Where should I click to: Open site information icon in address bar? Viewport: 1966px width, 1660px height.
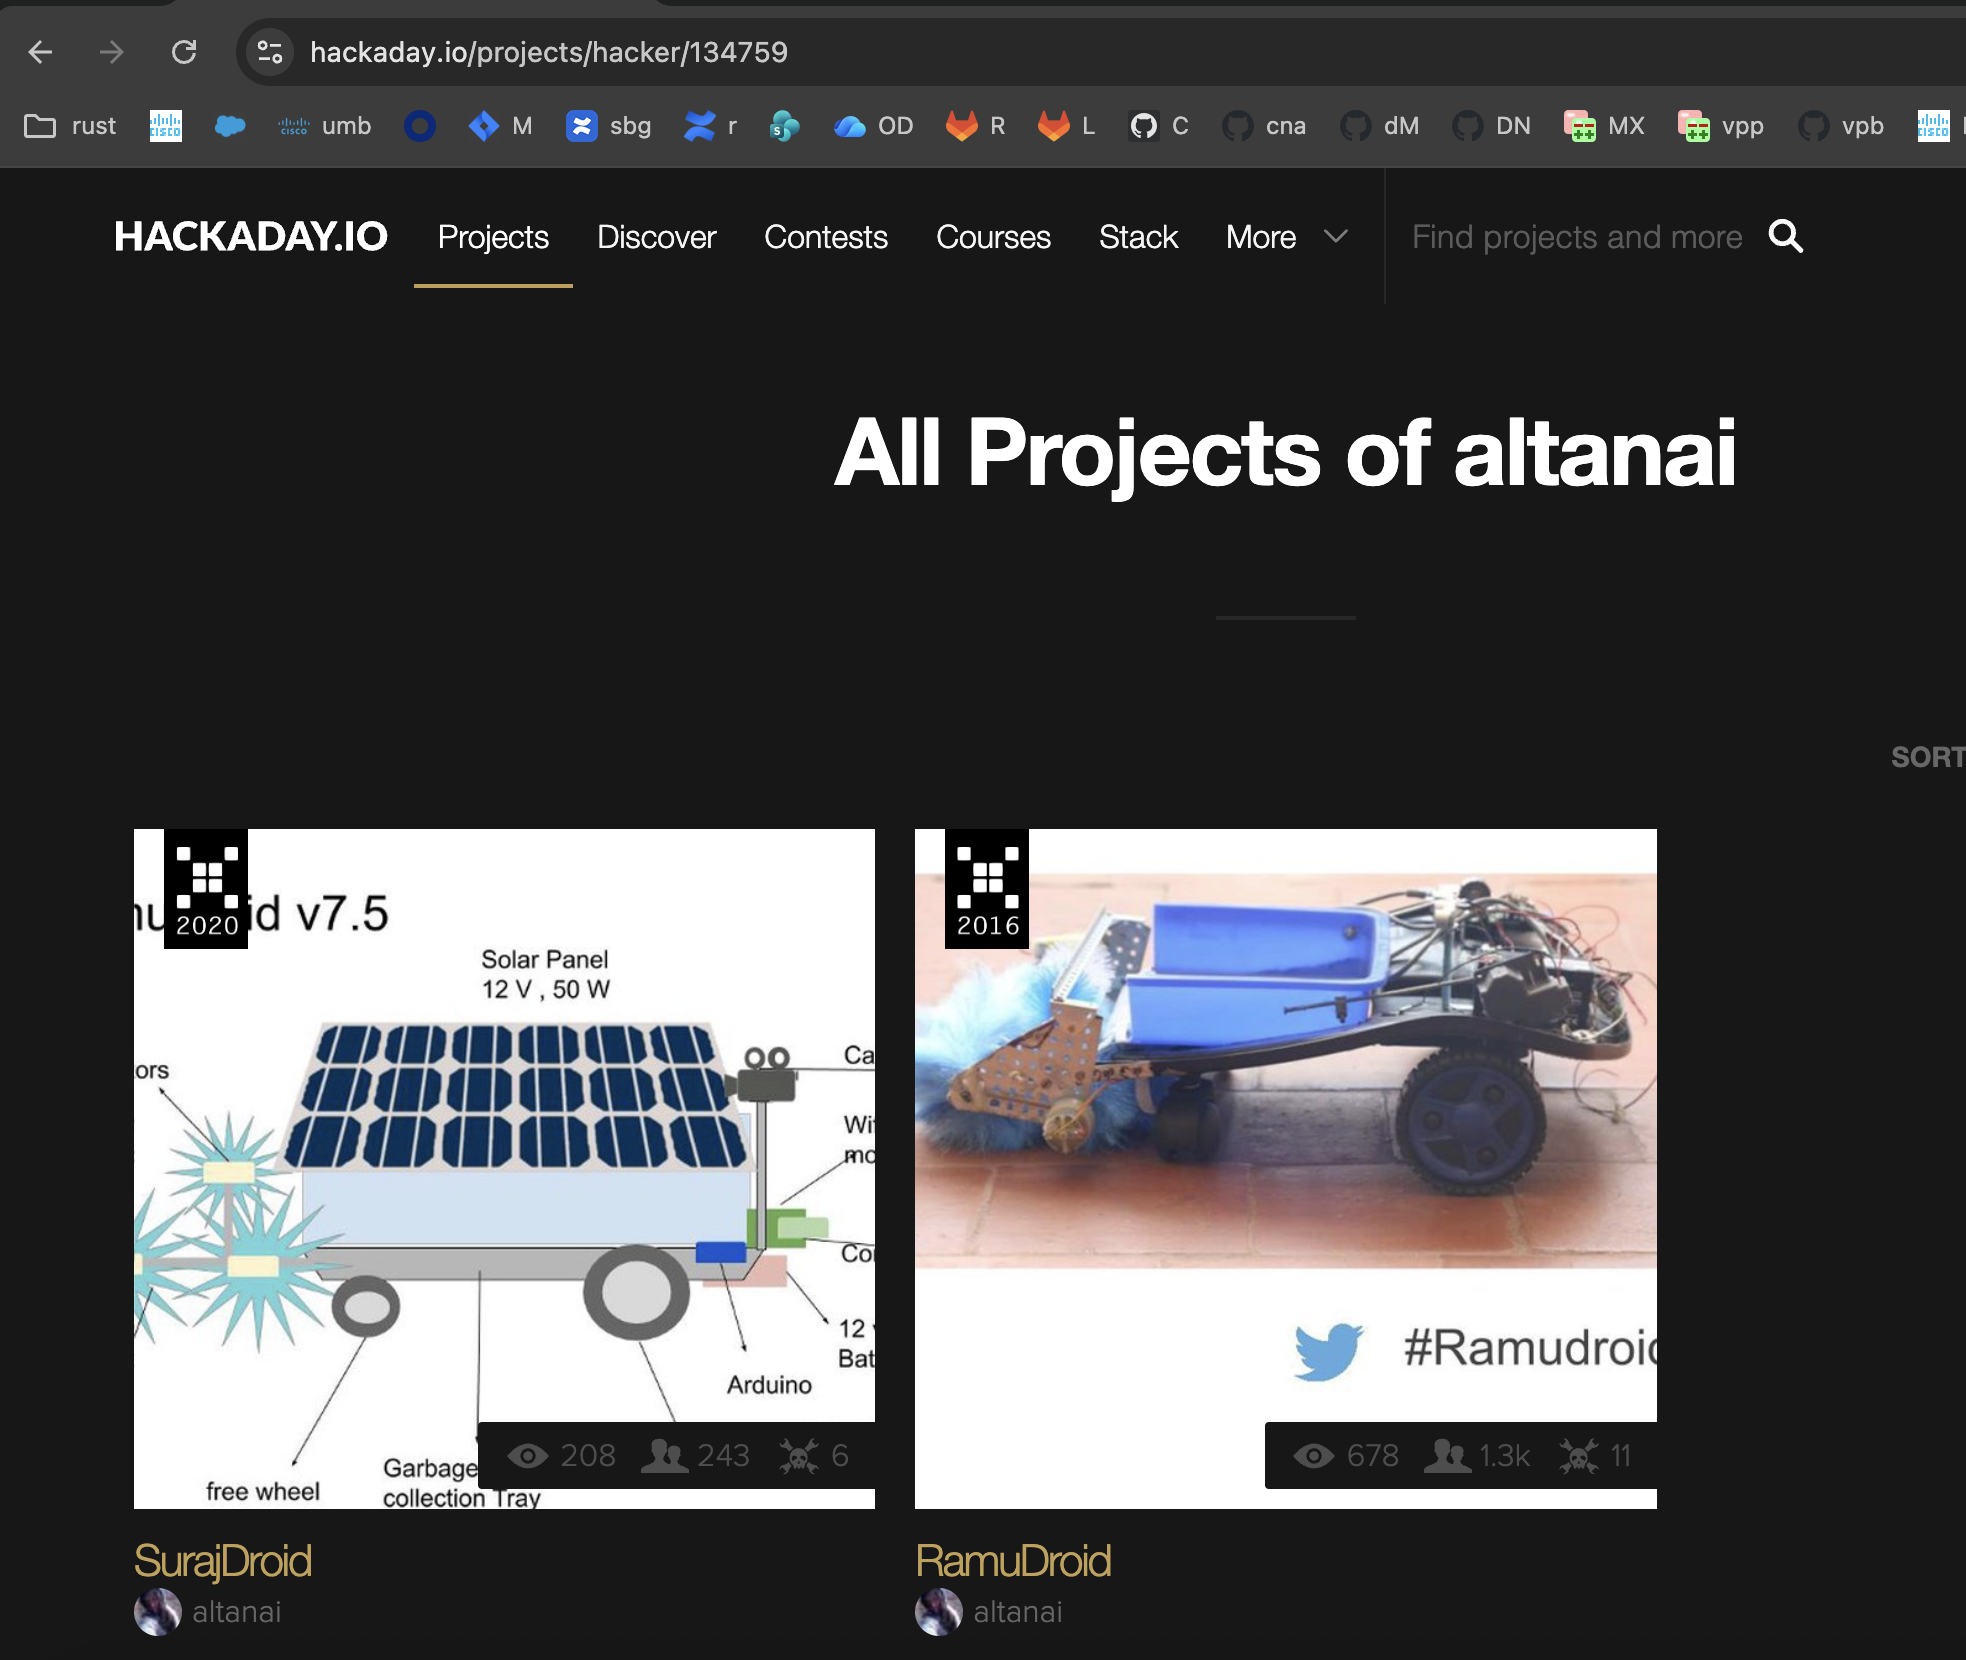point(269,52)
